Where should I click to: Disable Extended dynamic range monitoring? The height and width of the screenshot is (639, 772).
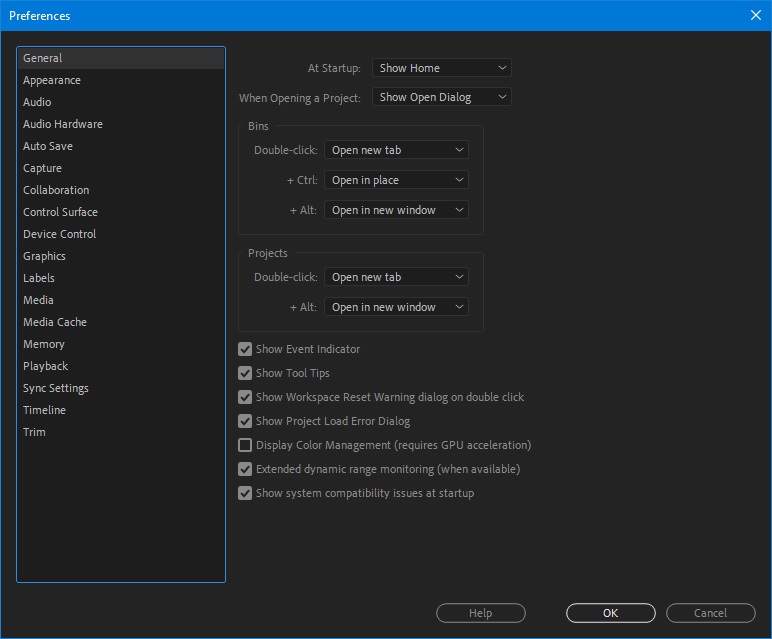(x=245, y=469)
